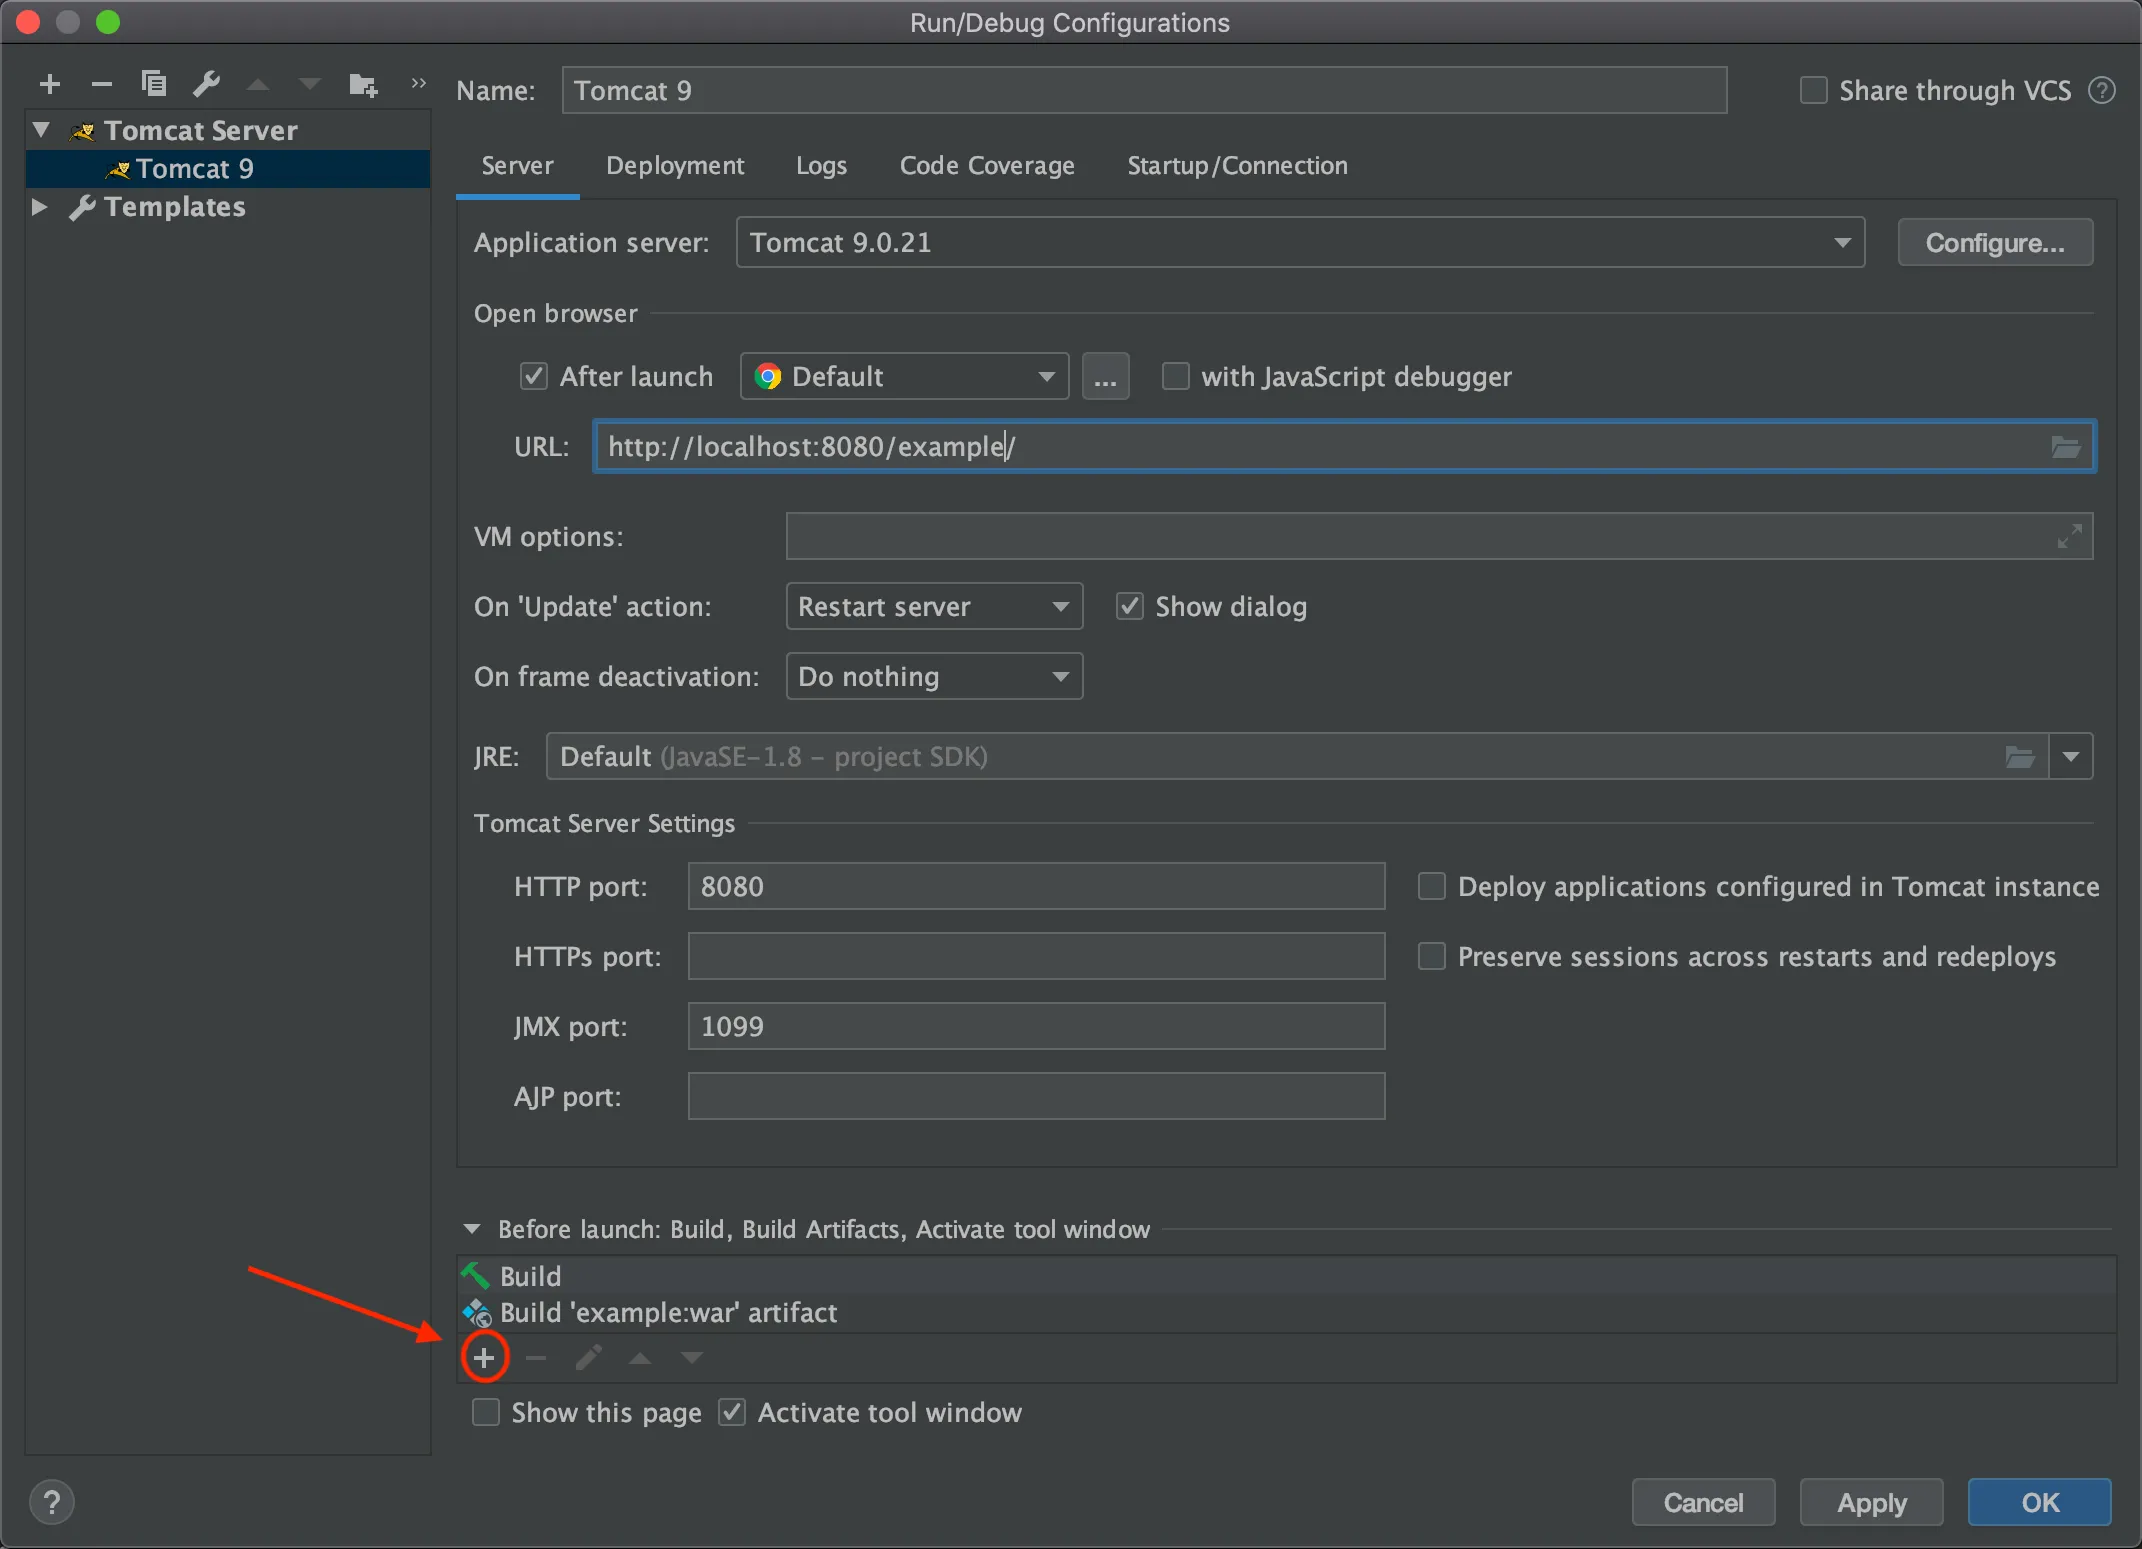This screenshot has width=2142, height=1549.
Task: Add a before launch task
Action: (484, 1358)
